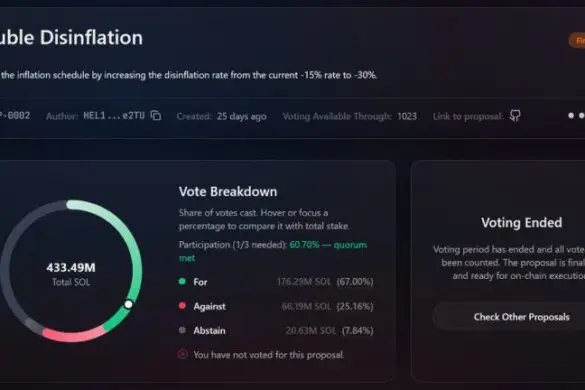Click the green For legend dot
Viewport: 585px width, 390px height.
(182, 281)
